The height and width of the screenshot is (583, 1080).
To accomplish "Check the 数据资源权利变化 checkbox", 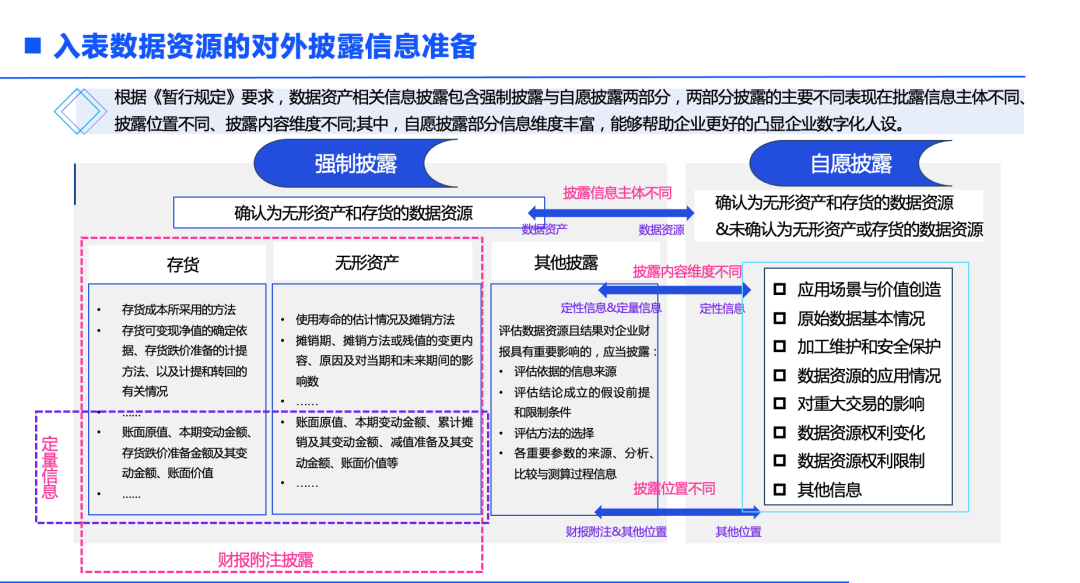I will (779, 432).
